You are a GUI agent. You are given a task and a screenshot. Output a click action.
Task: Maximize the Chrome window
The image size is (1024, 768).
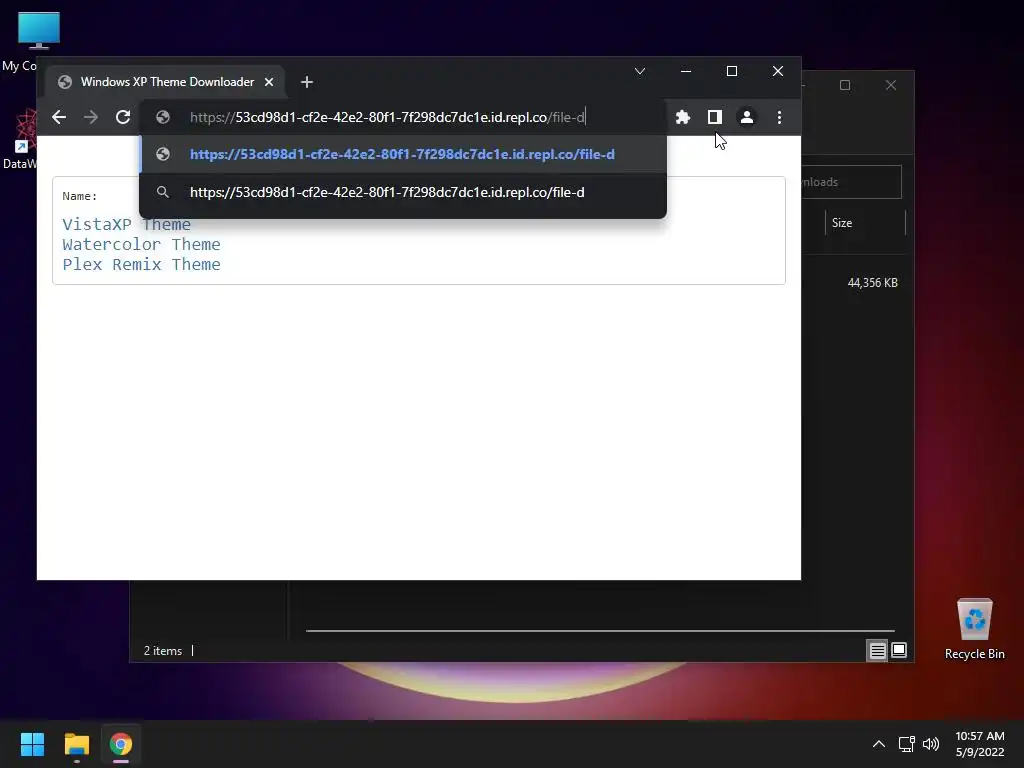click(732, 71)
